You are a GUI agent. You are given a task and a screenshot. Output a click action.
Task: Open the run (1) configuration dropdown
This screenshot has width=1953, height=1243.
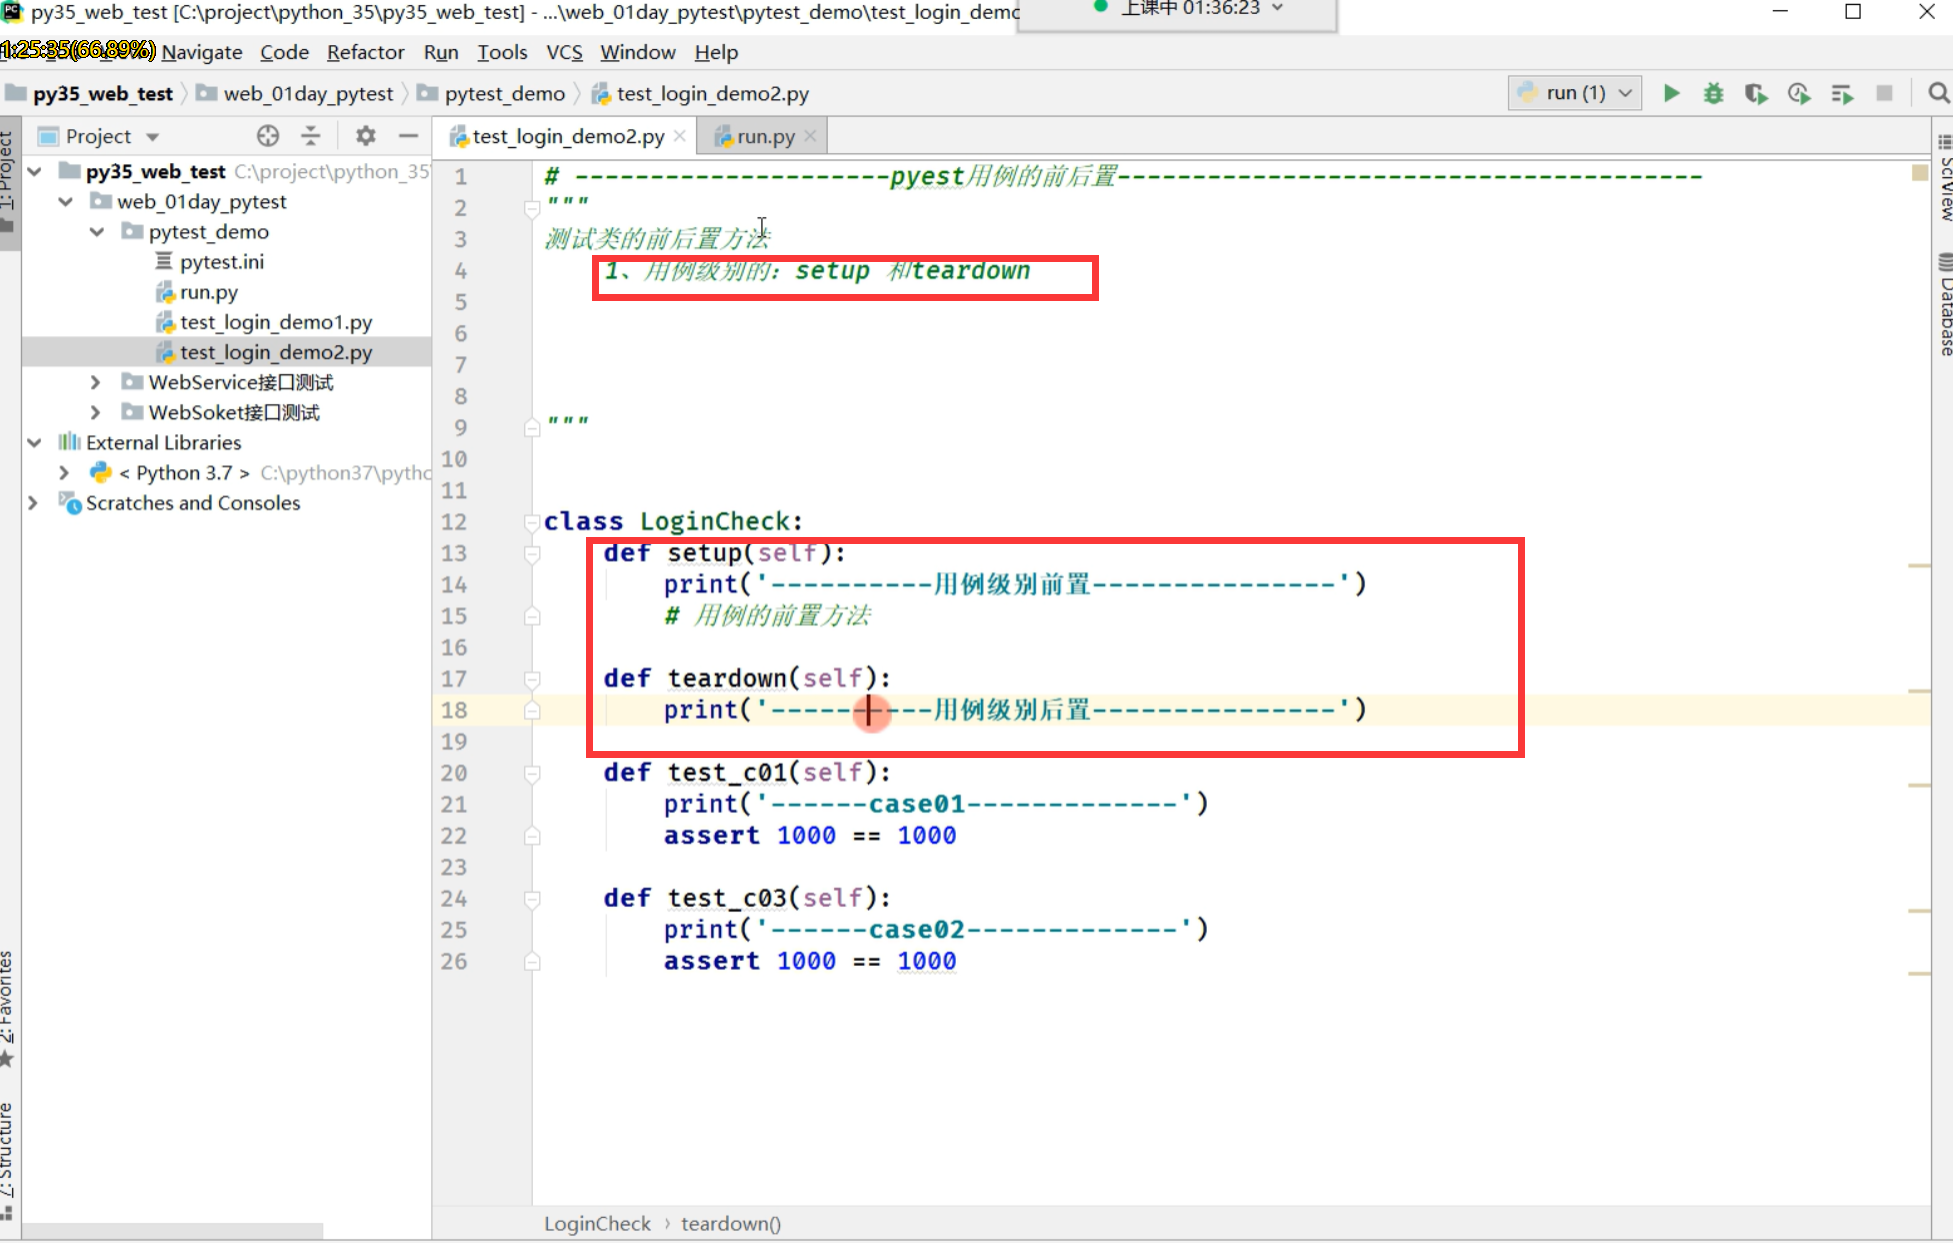coord(1575,93)
